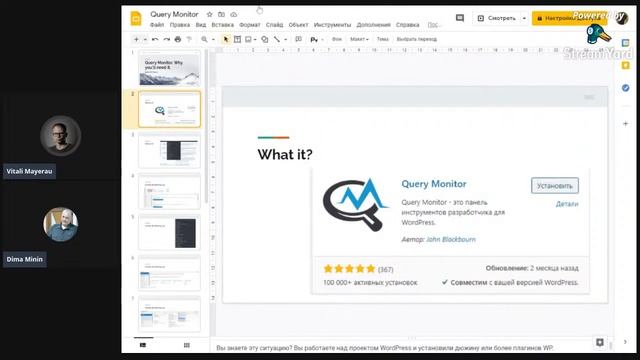Click the move-to-folder icon beside the title
The width and height of the screenshot is (640, 360).
pos(221,14)
